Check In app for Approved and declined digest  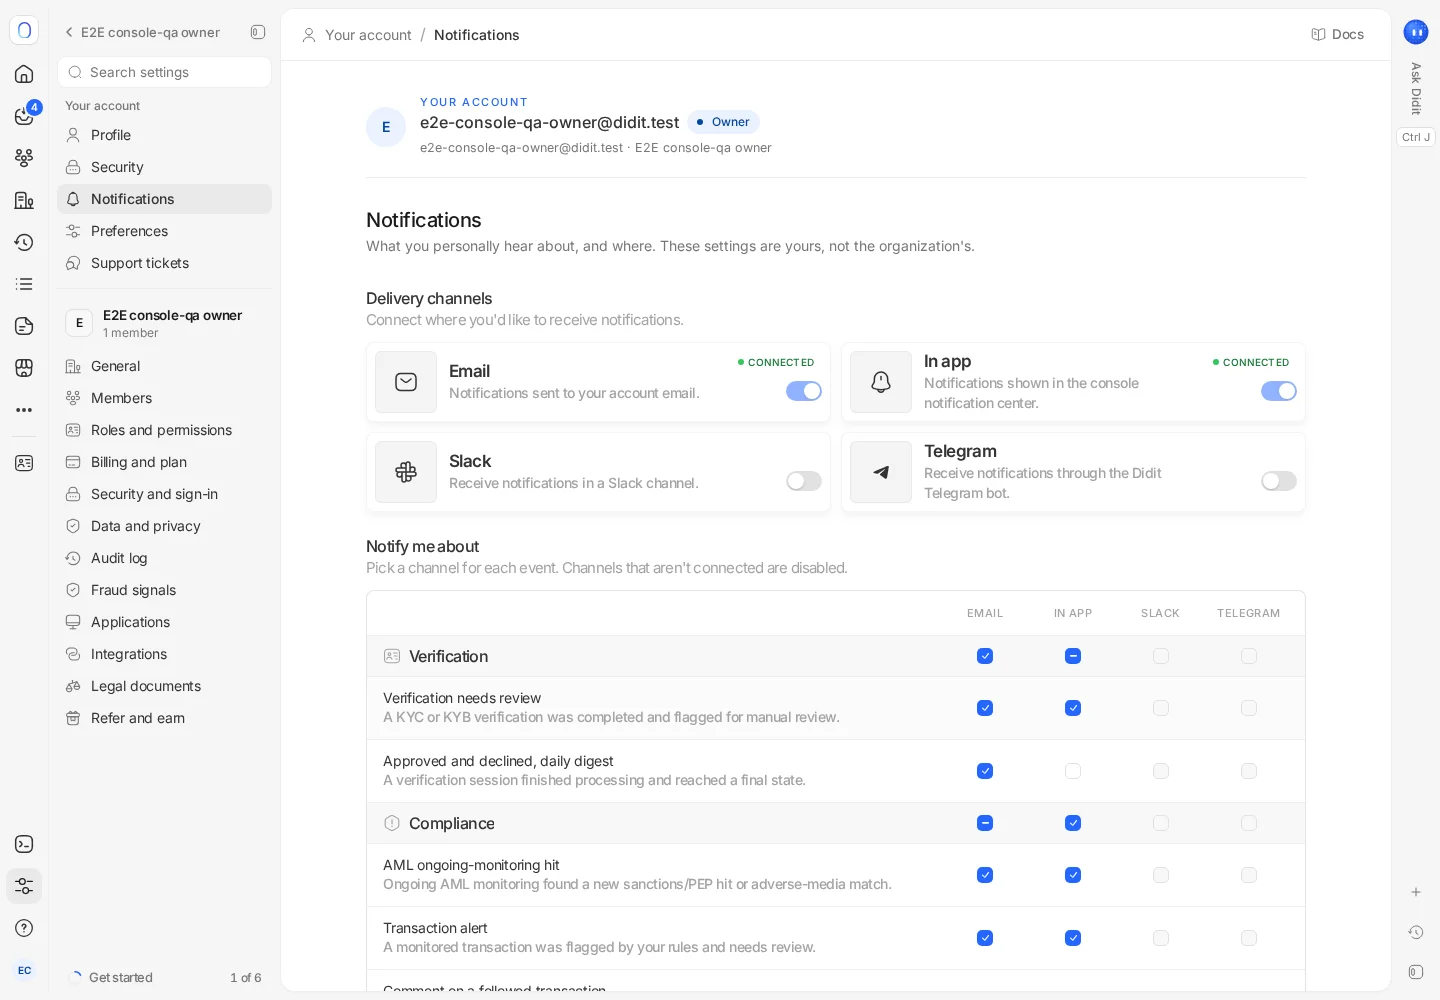[x=1073, y=771]
